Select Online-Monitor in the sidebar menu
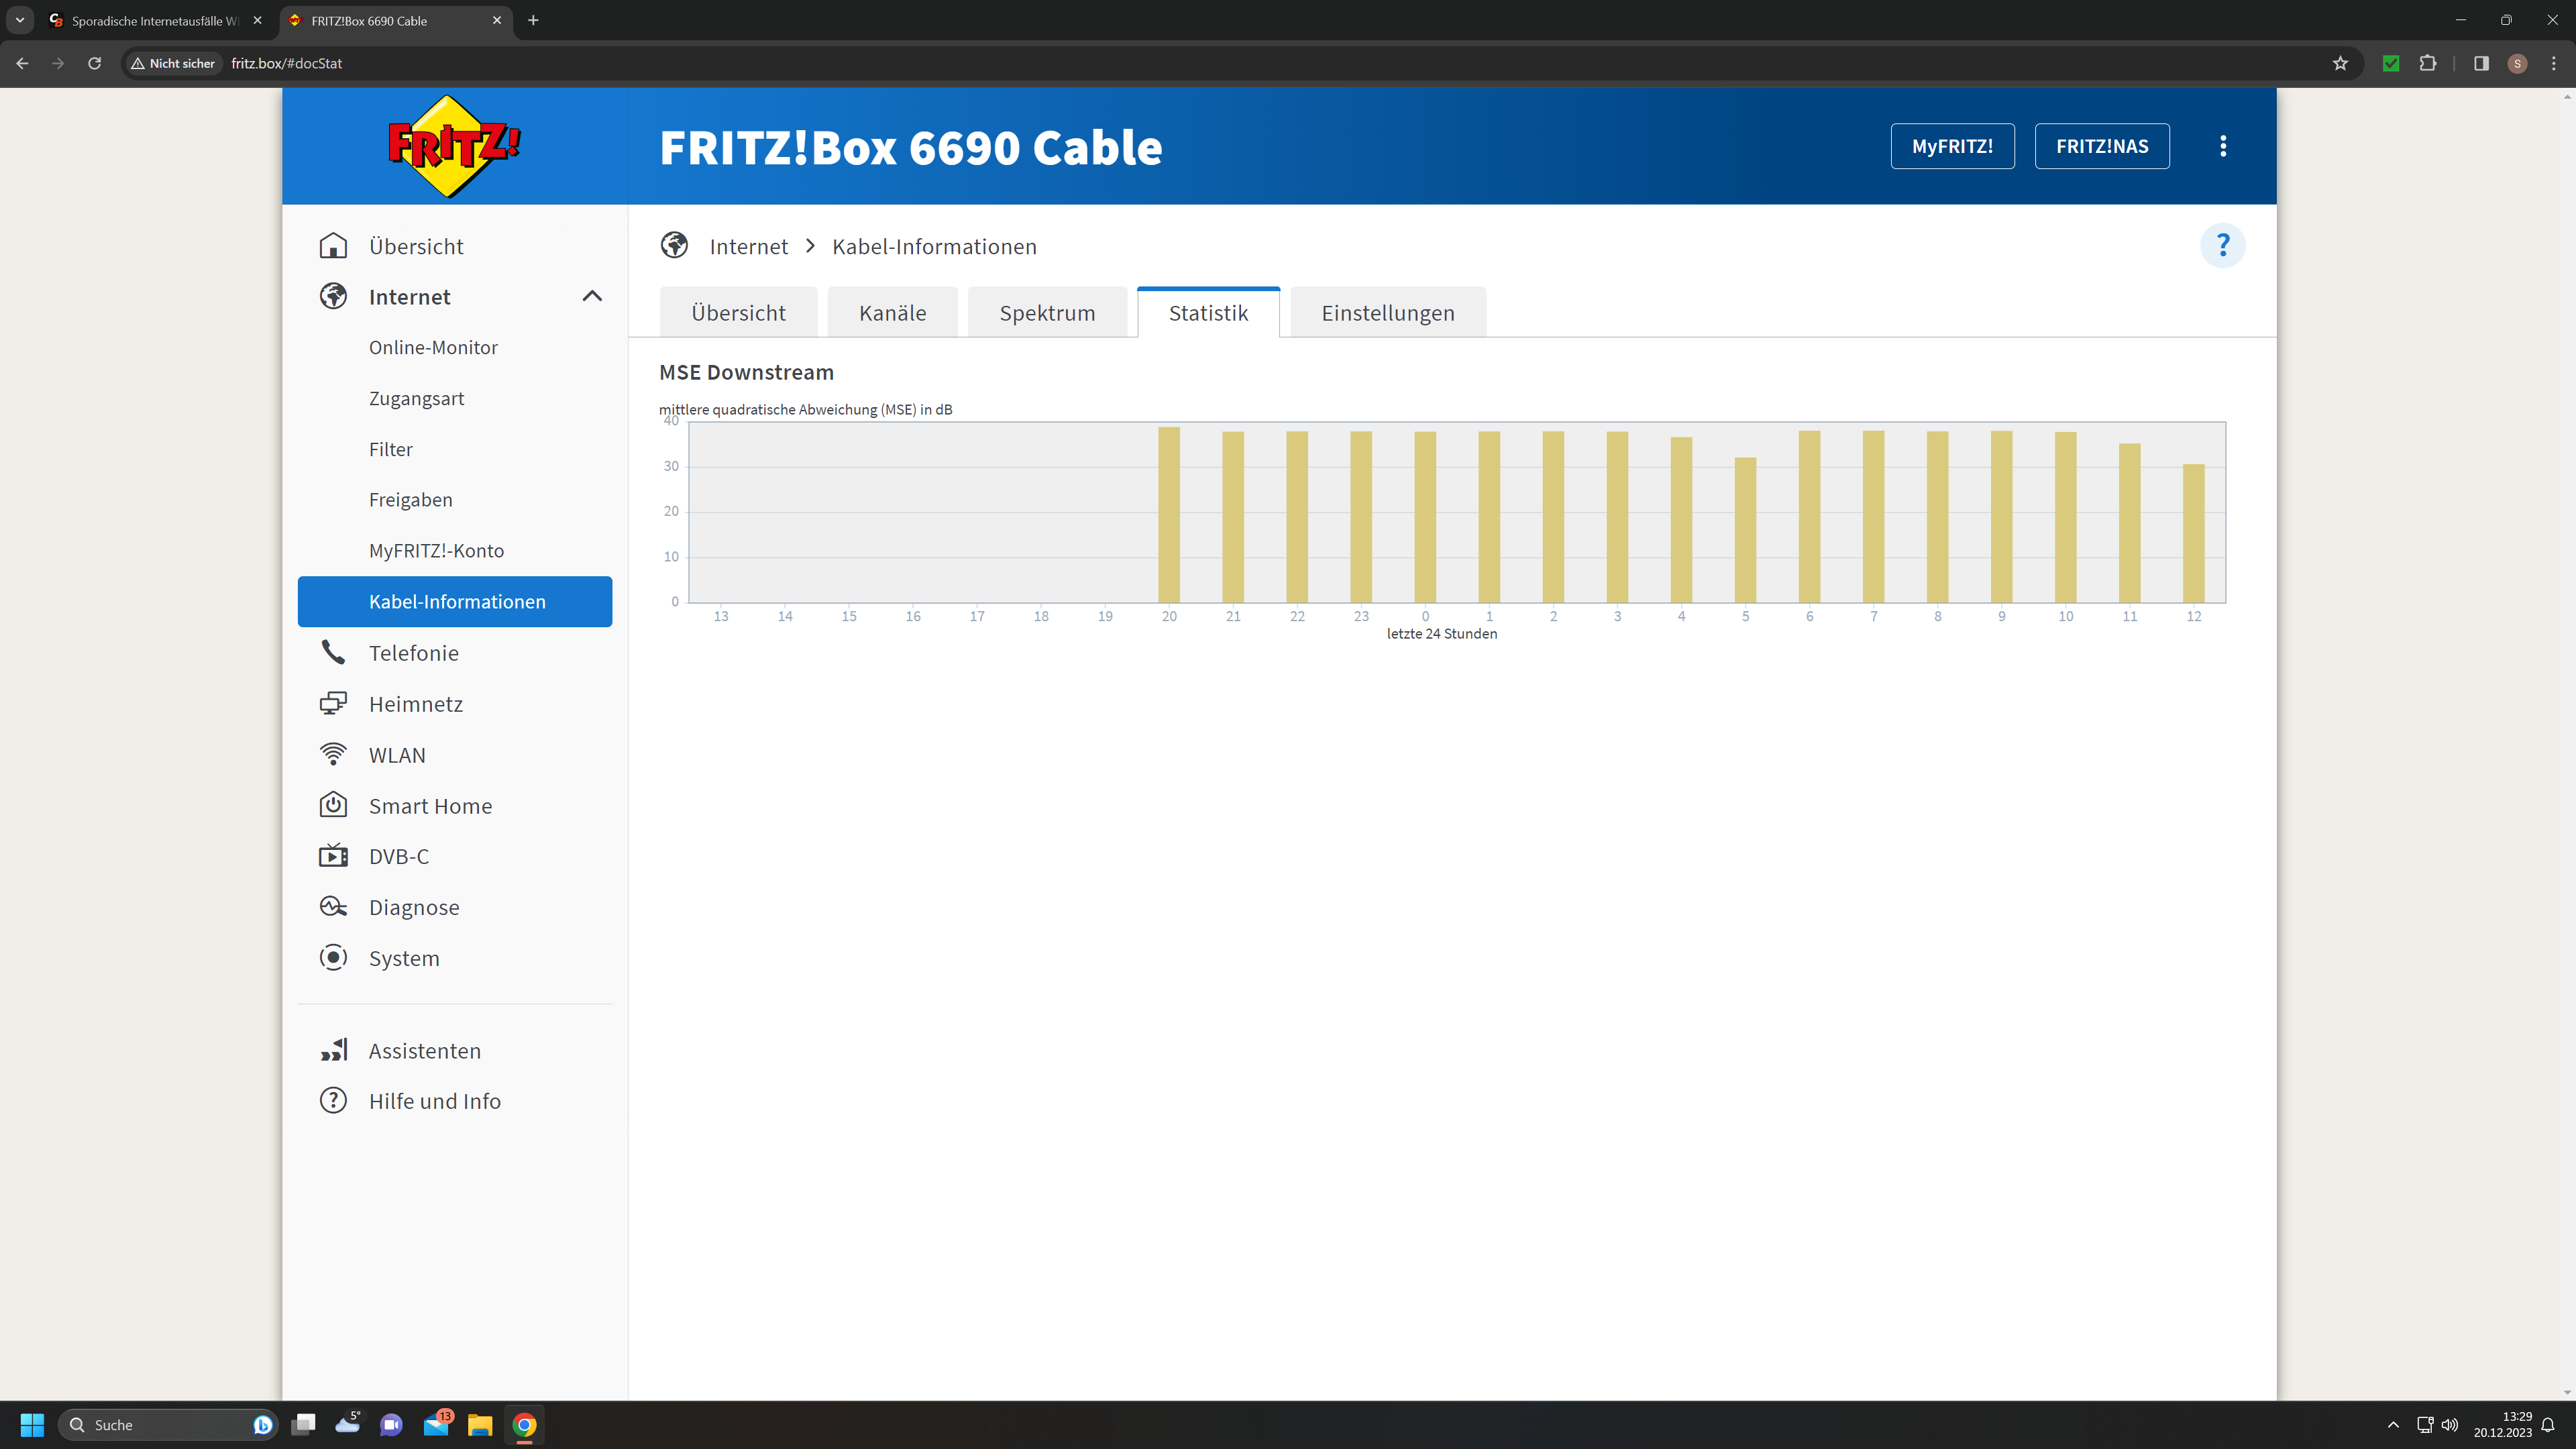The width and height of the screenshot is (2576, 1449). click(x=433, y=347)
